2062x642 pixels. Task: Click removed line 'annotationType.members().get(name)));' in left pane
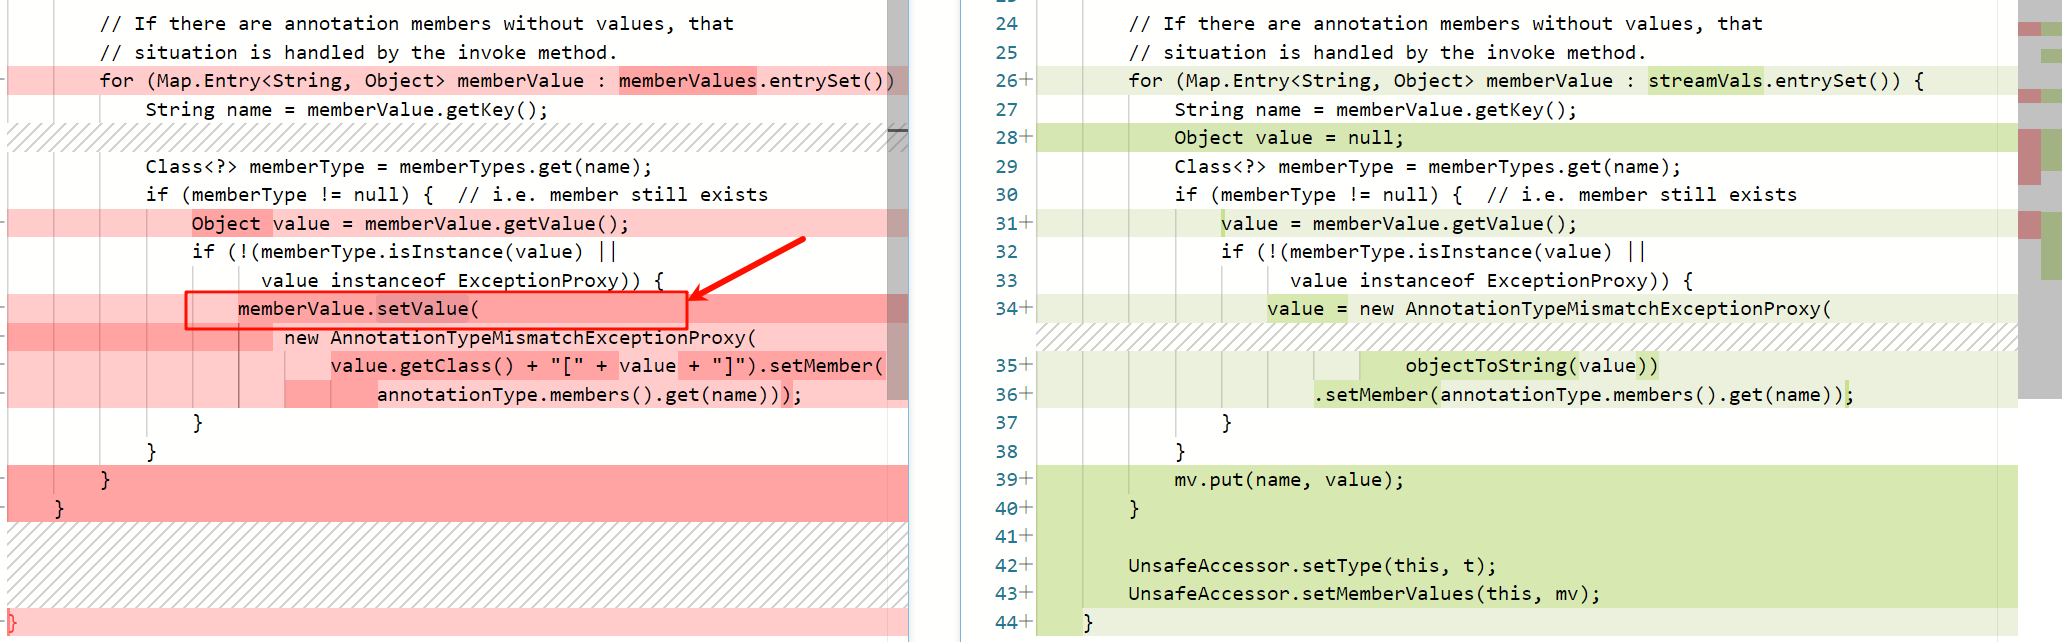pos(590,394)
